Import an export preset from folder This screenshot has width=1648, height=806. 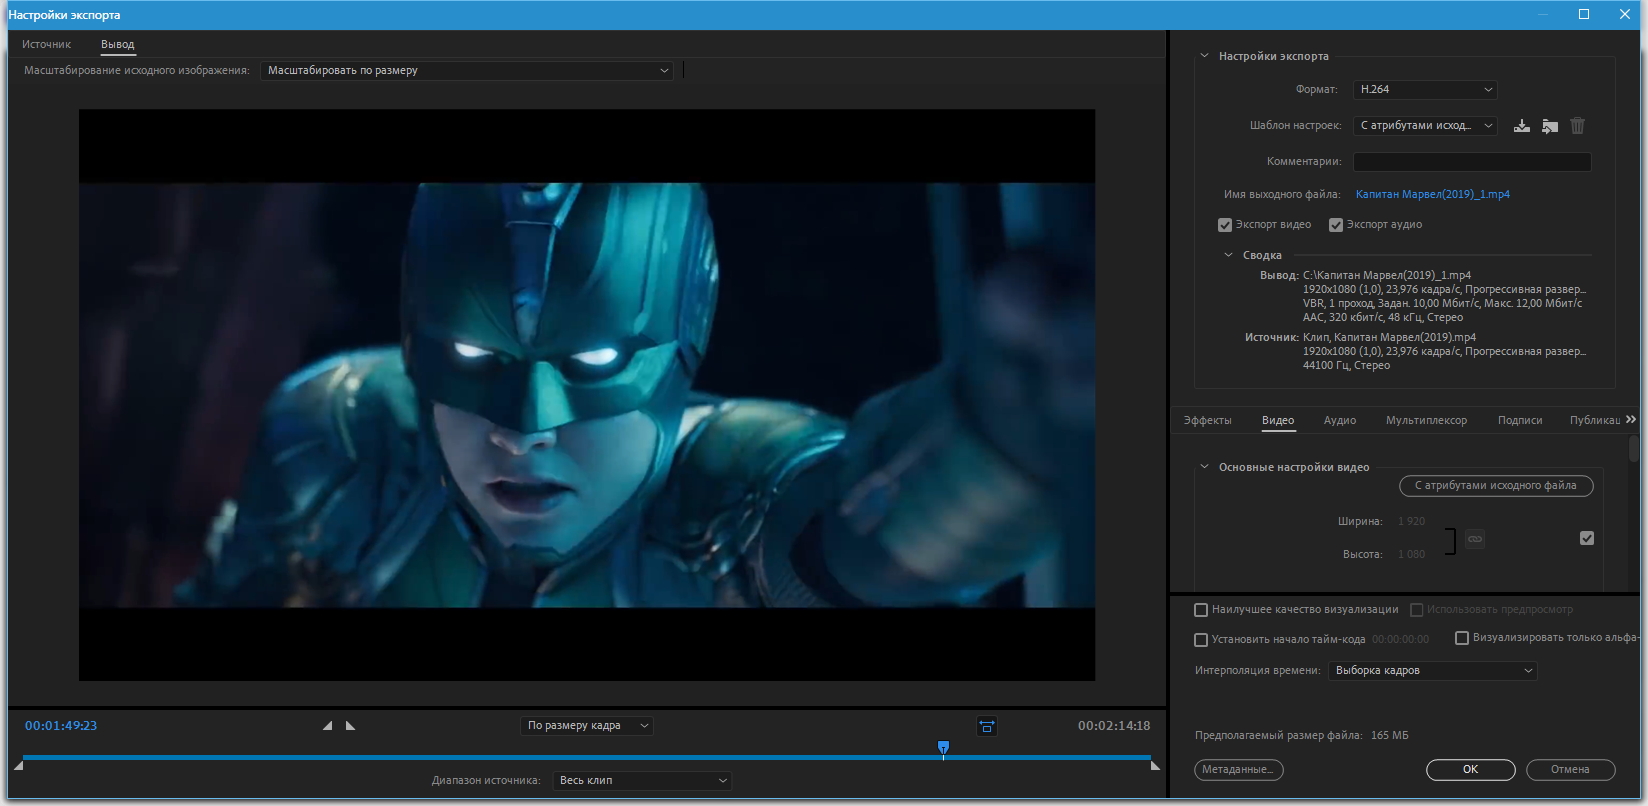[1549, 126]
